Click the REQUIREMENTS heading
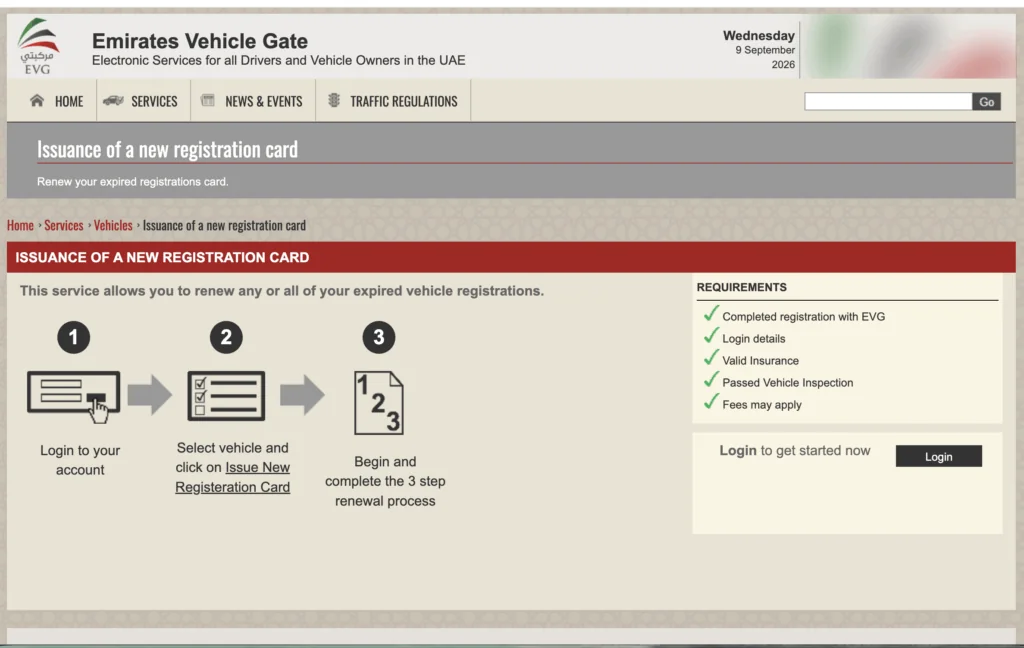 (741, 287)
